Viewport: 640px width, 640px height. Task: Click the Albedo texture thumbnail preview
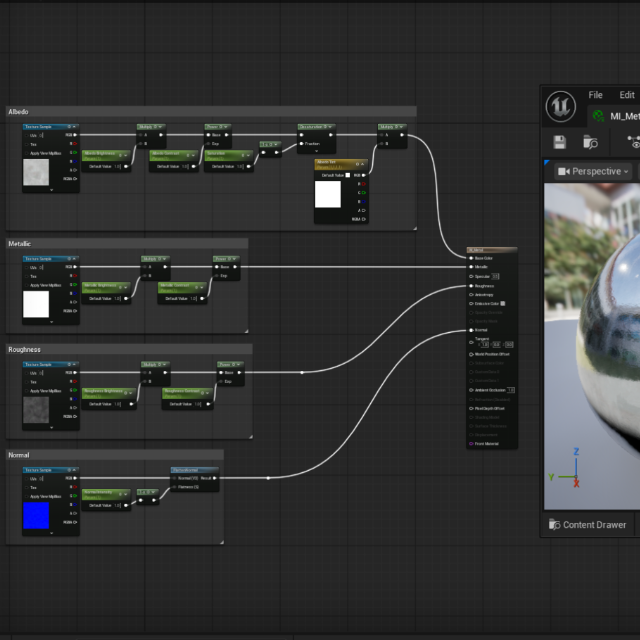pos(36,172)
